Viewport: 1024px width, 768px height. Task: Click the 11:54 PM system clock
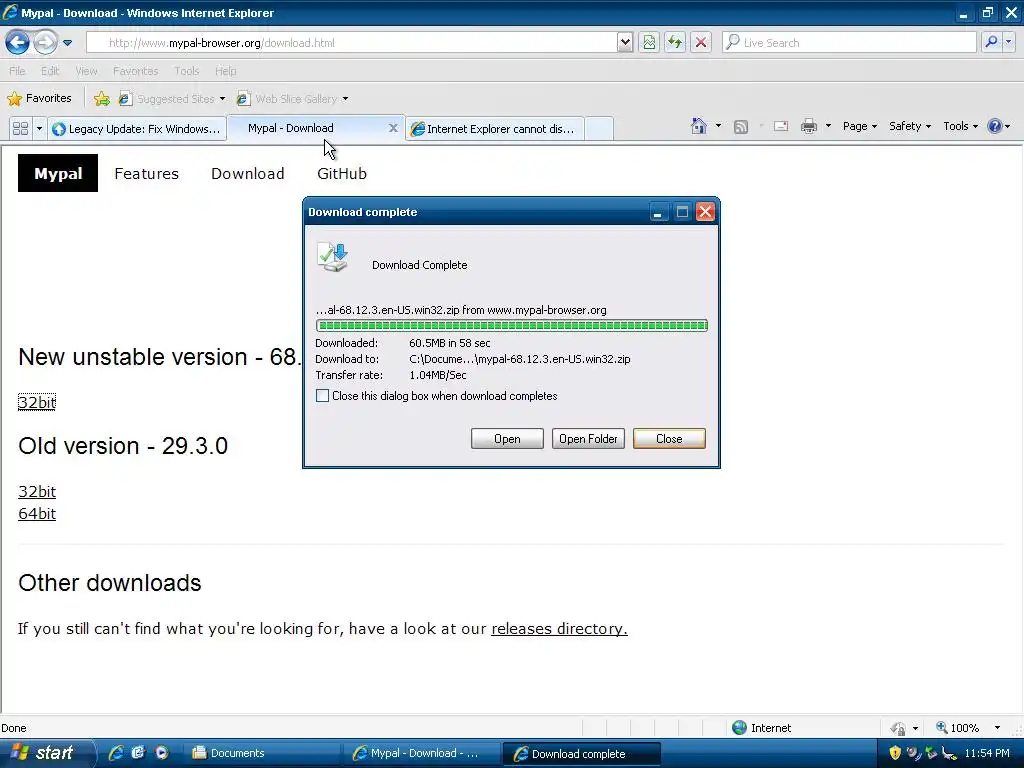[x=987, y=753]
